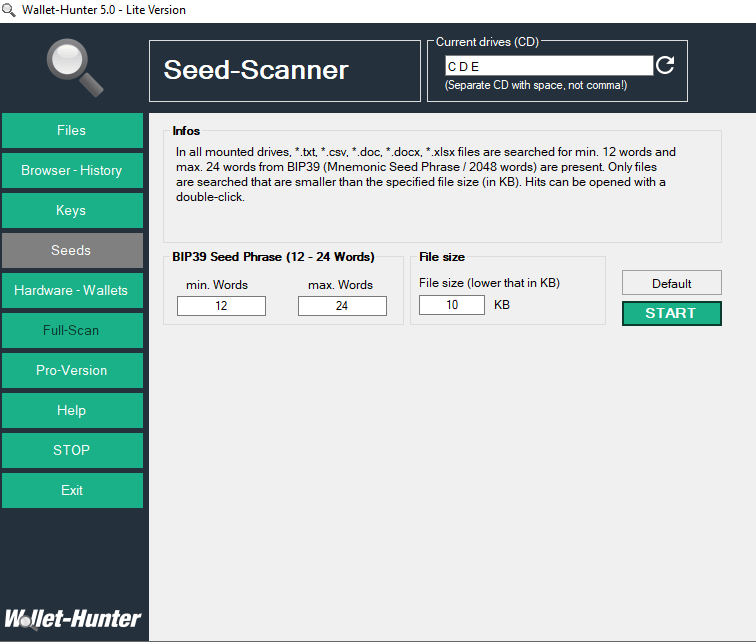Focus the min. Words field

[221, 306]
